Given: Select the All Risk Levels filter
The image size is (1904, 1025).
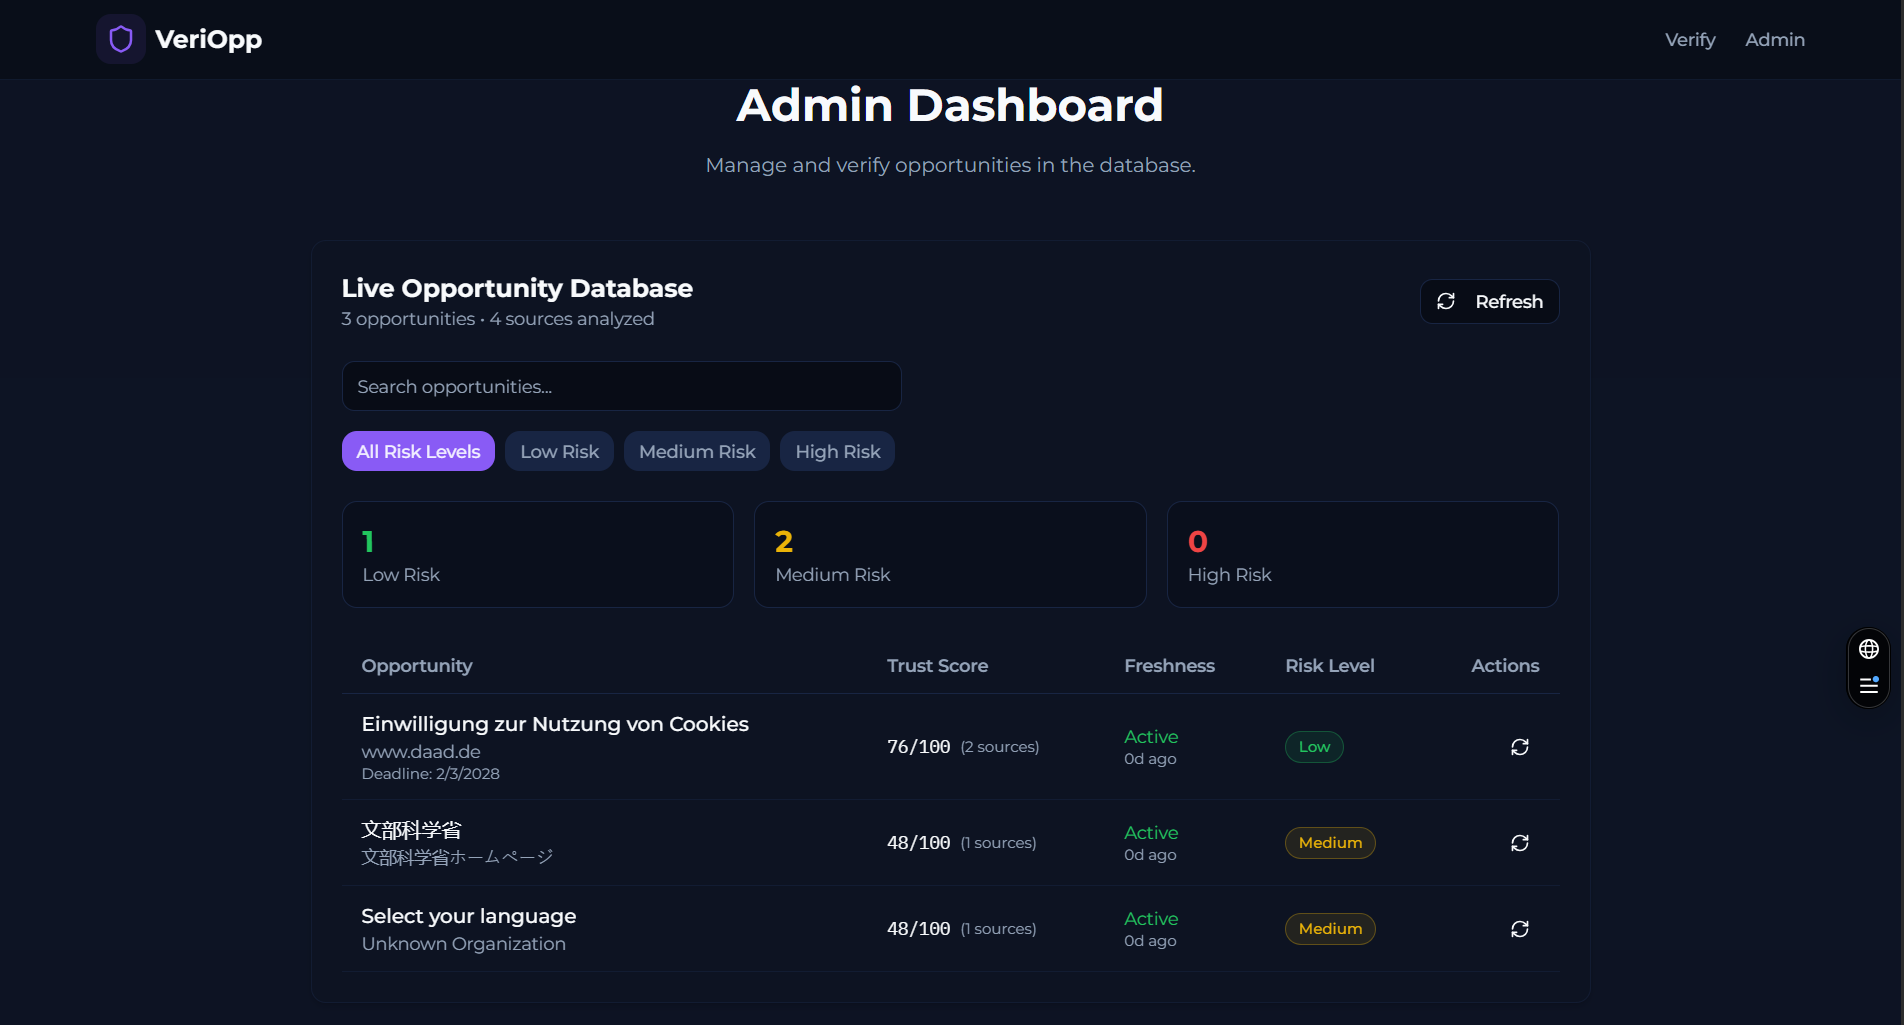Looking at the screenshot, I should coord(418,451).
